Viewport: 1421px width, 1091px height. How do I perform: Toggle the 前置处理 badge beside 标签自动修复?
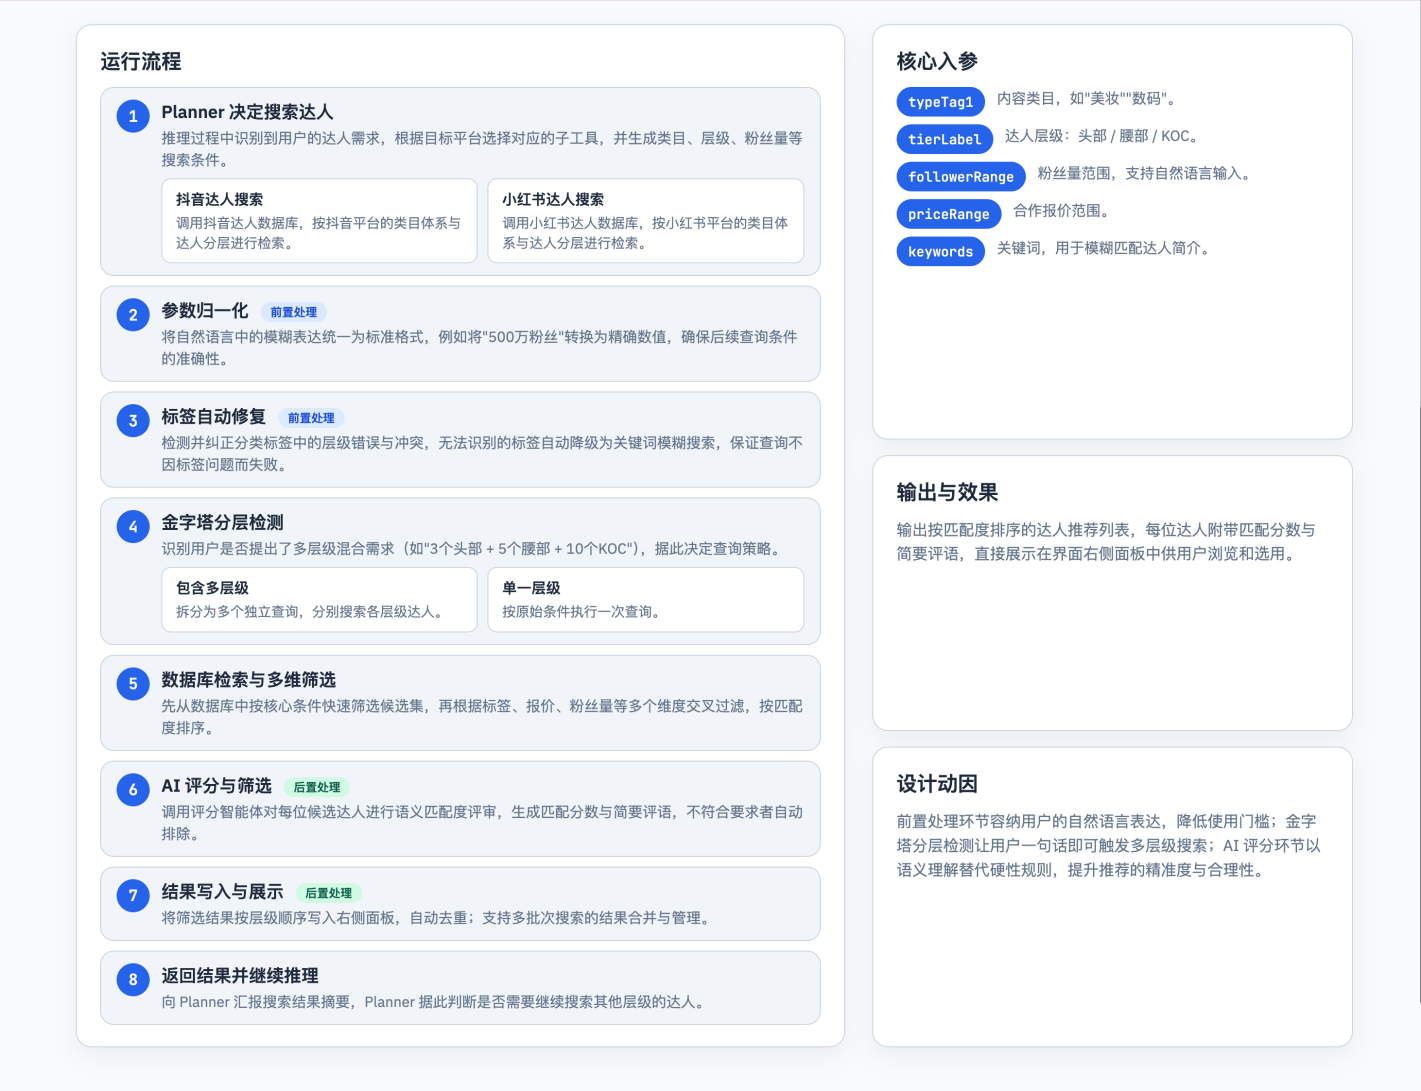(x=311, y=418)
